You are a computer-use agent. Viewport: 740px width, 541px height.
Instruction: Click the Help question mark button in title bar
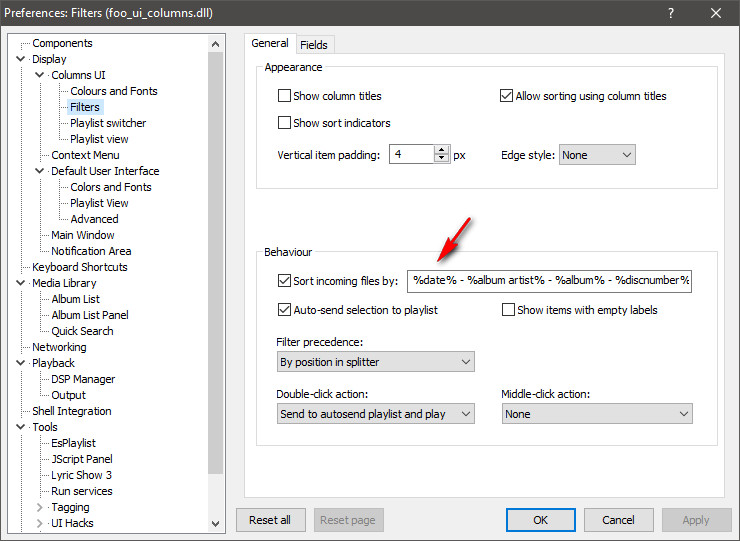(669, 14)
